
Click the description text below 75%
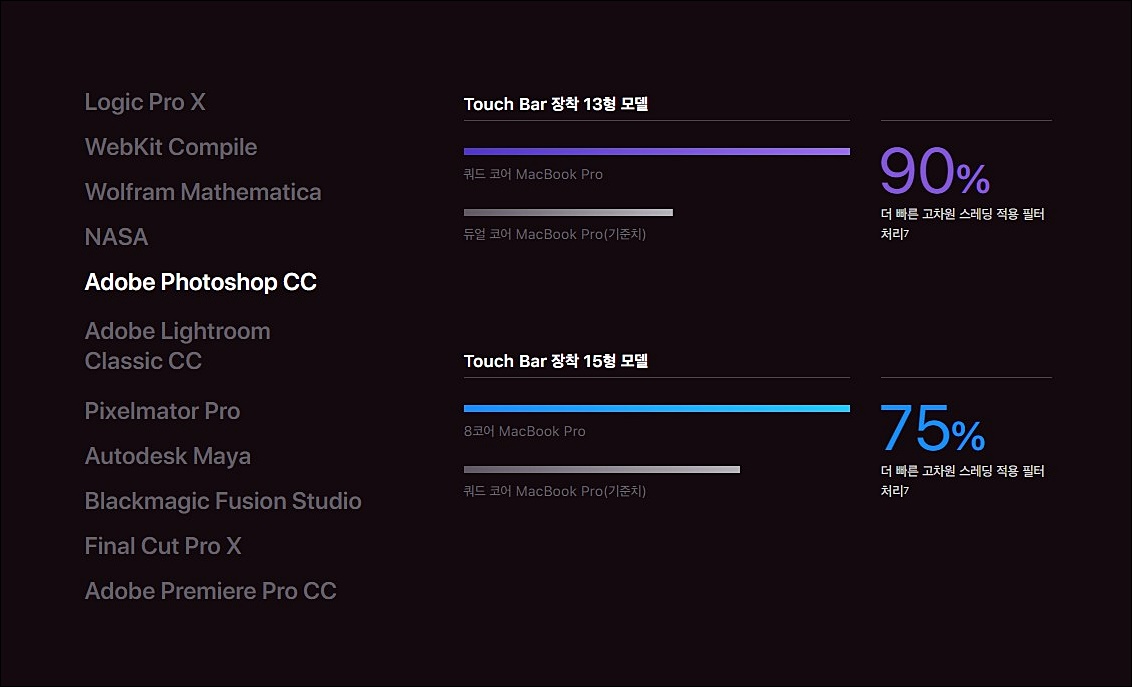tap(962, 481)
